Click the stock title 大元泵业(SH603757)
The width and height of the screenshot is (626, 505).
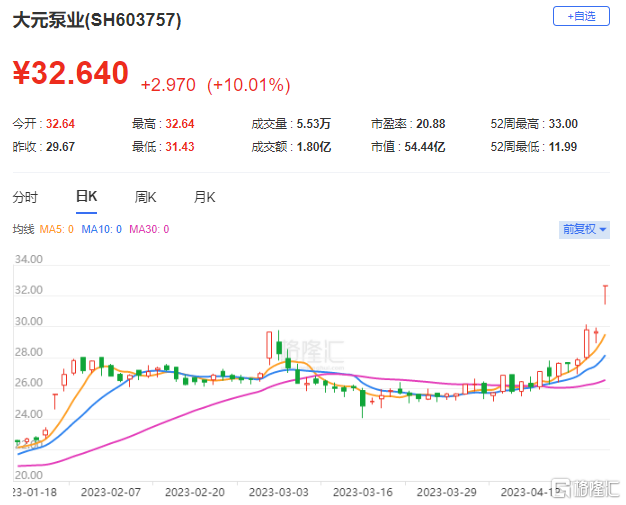coord(97,20)
